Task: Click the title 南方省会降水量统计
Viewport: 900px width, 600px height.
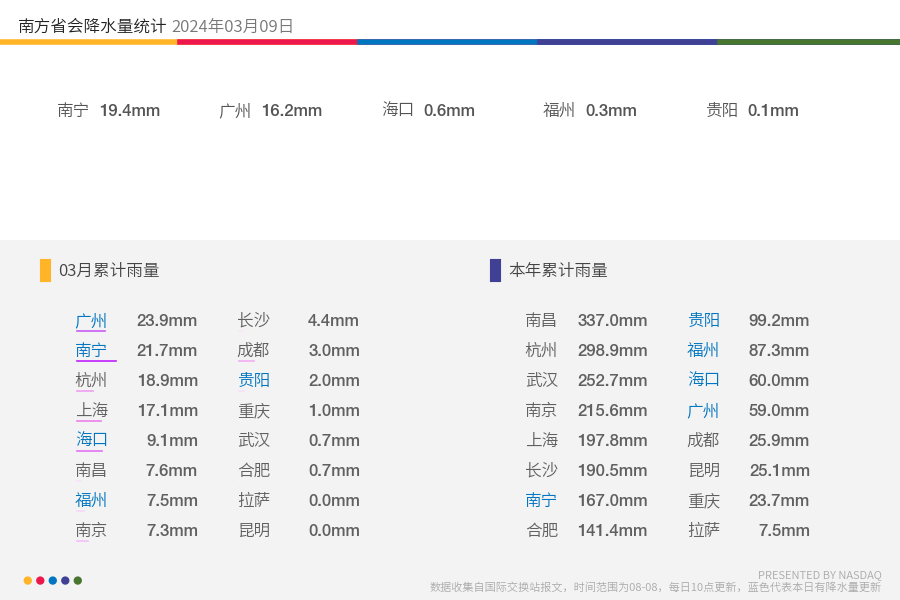Action: click(92, 26)
